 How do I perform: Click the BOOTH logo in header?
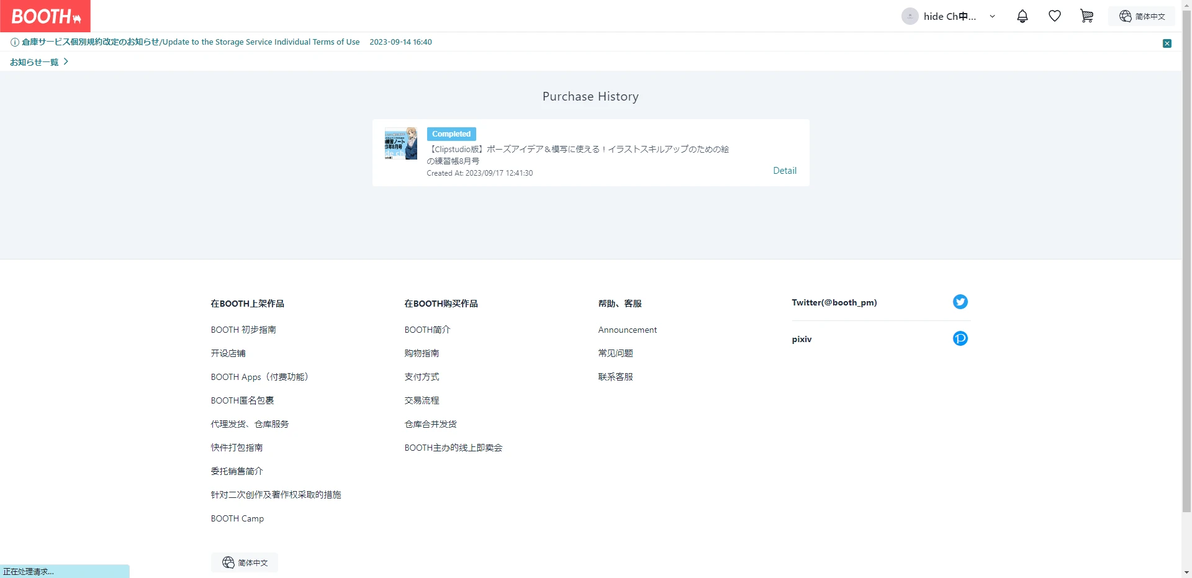46,16
